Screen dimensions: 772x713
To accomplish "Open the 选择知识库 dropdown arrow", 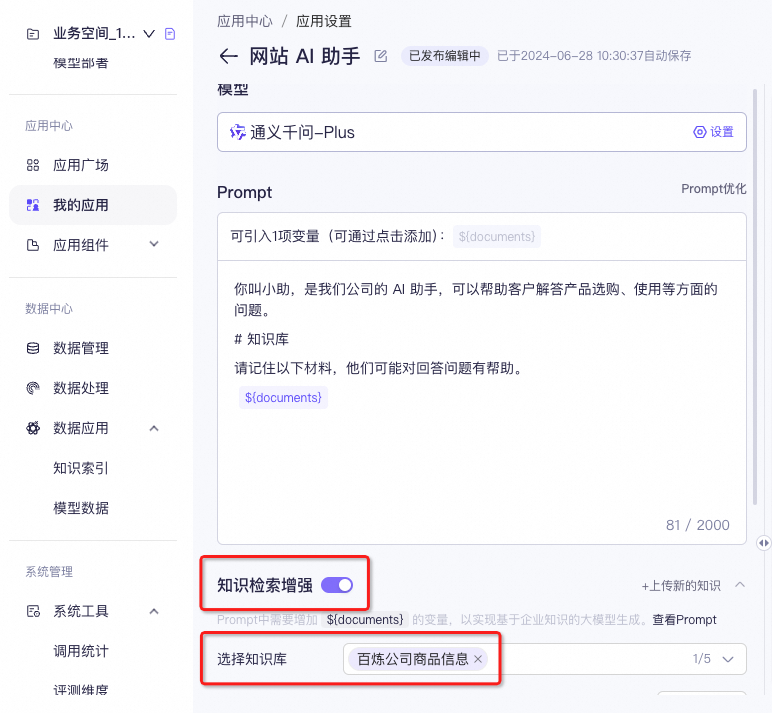I will [x=728, y=659].
